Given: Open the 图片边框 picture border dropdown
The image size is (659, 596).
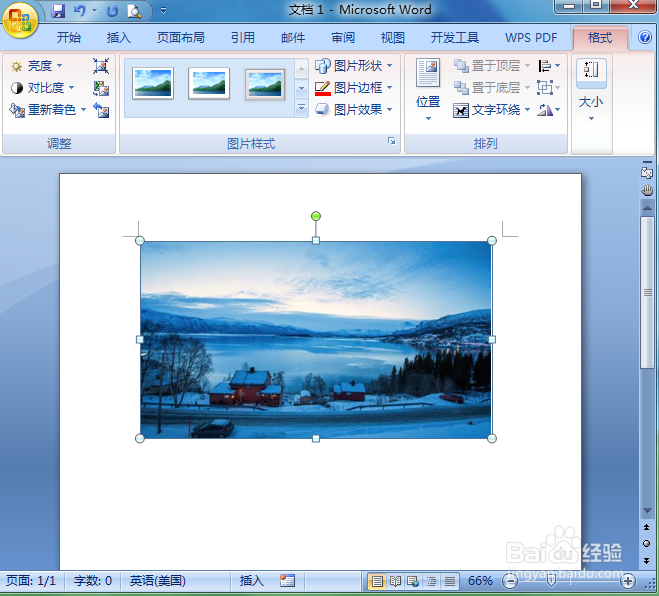Looking at the screenshot, I should coord(353,88).
